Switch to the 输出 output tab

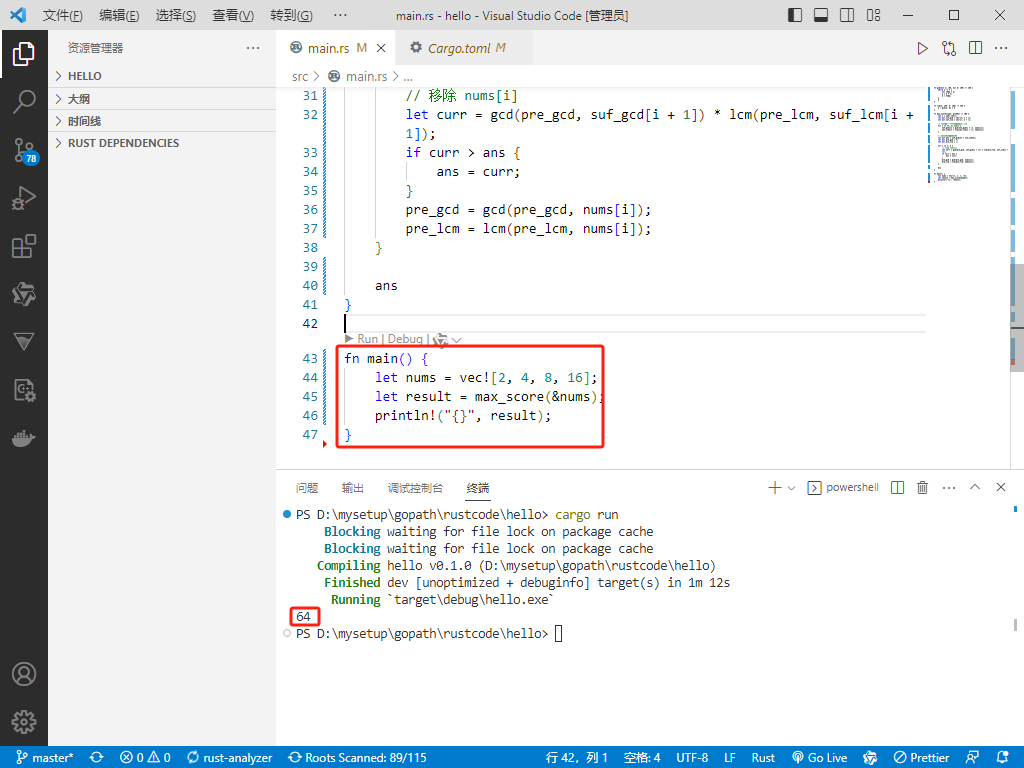point(353,488)
